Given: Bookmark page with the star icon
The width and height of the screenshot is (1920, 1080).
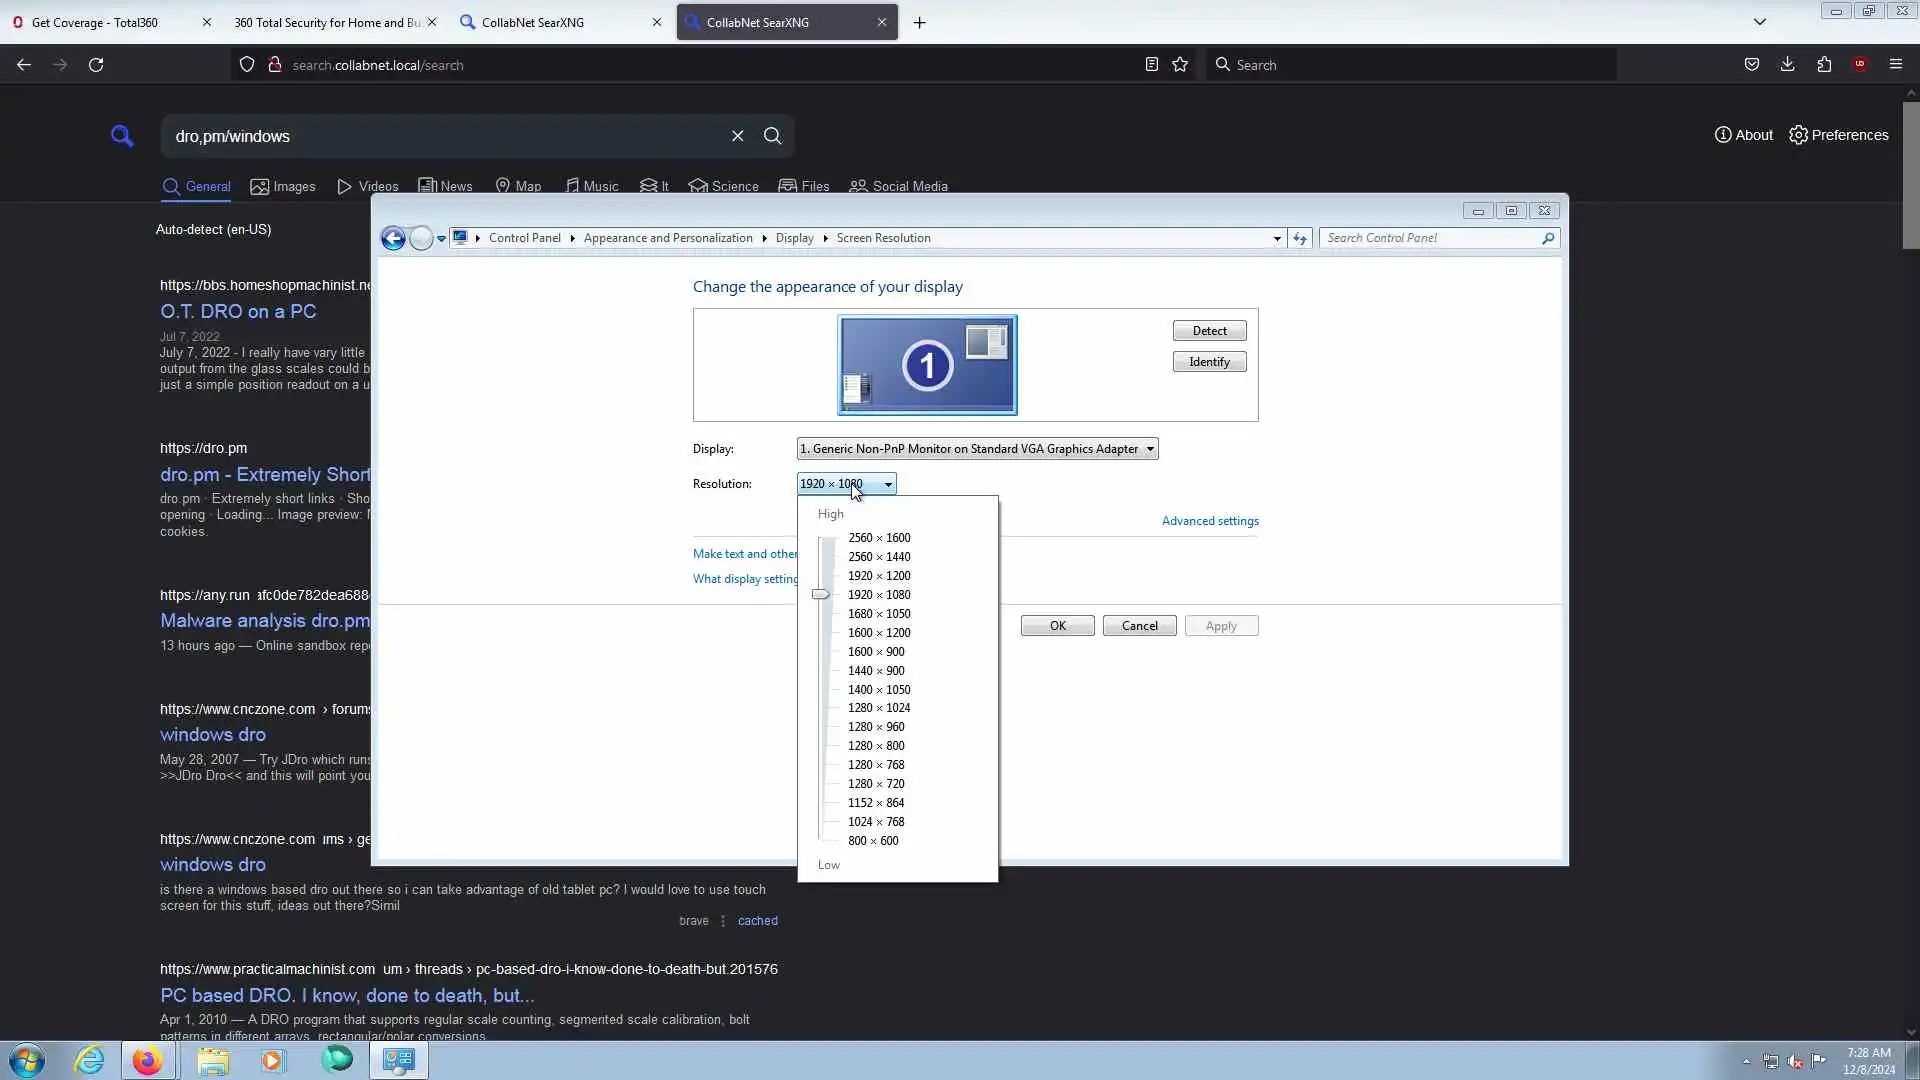Looking at the screenshot, I should (x=1180, y=65).
